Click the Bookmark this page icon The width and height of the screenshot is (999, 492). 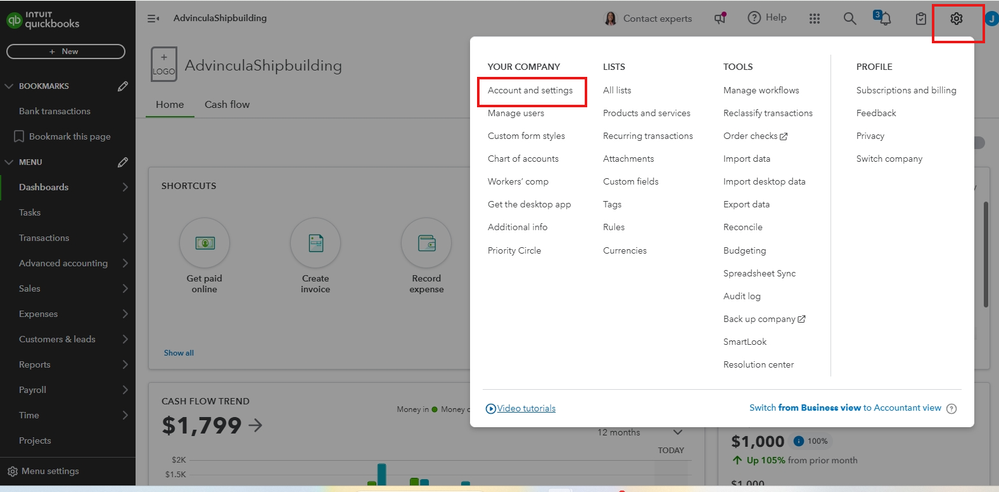(x=19, y=136)
